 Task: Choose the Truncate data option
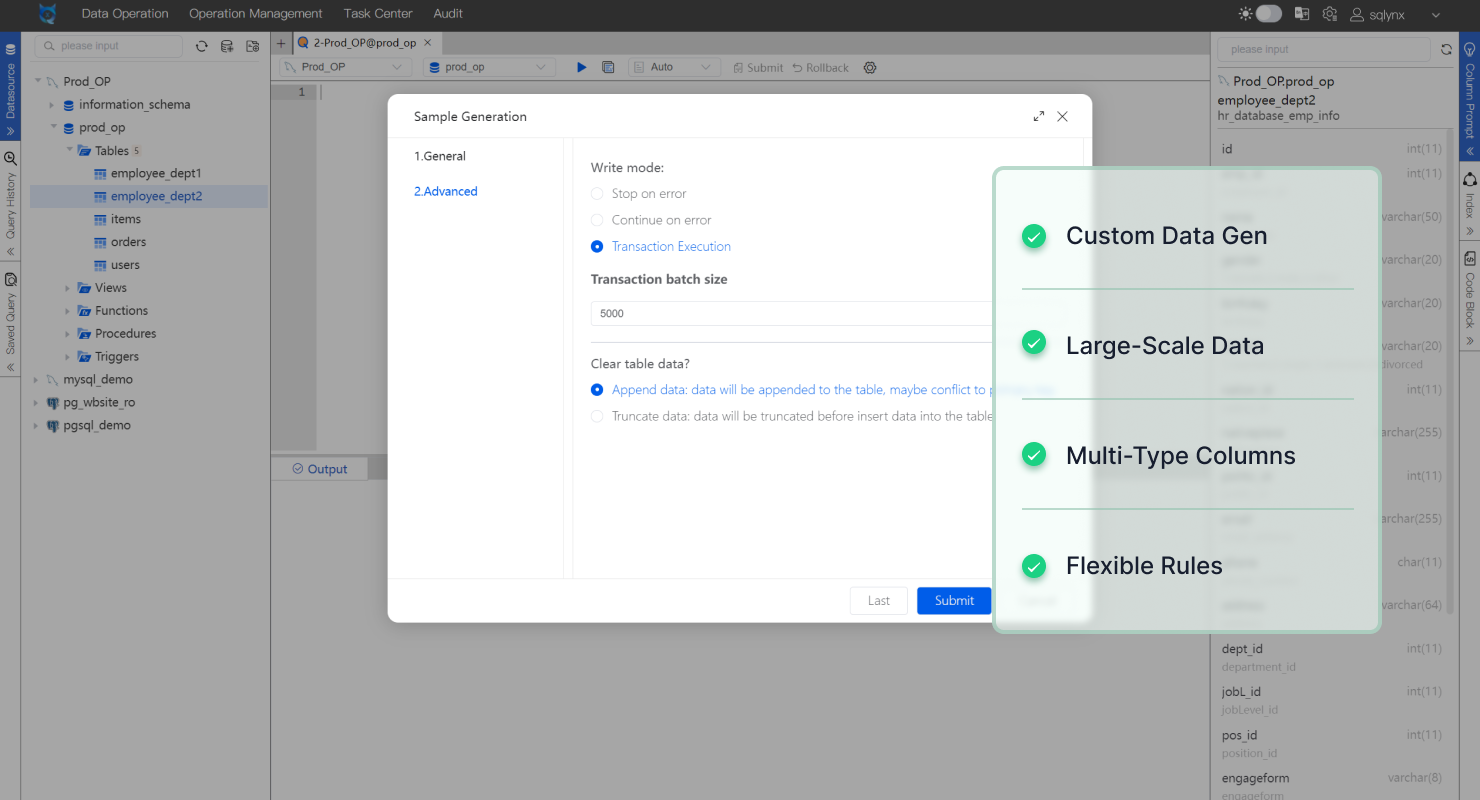(x=597, y=416)
